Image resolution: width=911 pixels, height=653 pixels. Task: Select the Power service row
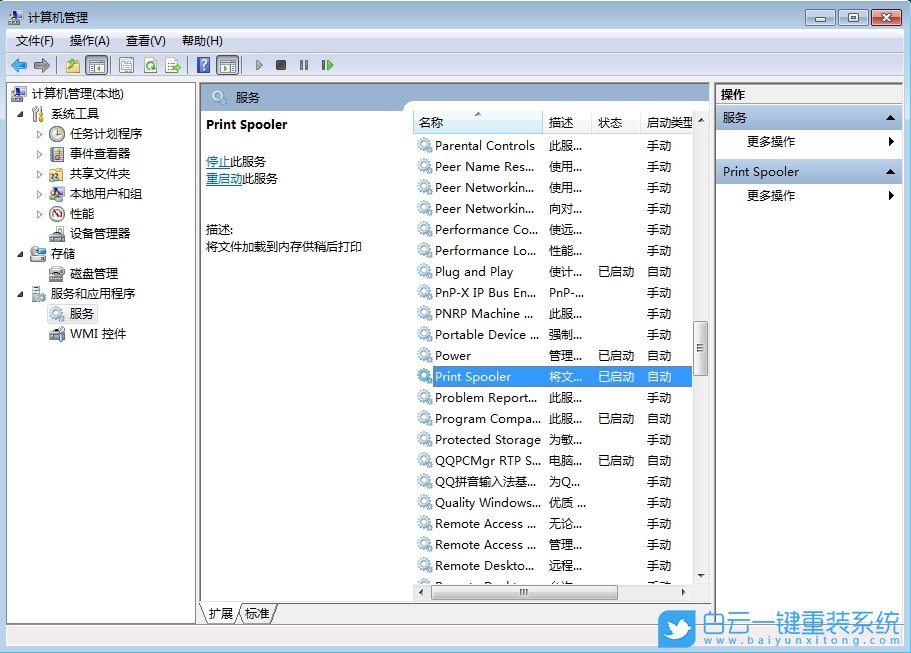(x=470, y=356)
